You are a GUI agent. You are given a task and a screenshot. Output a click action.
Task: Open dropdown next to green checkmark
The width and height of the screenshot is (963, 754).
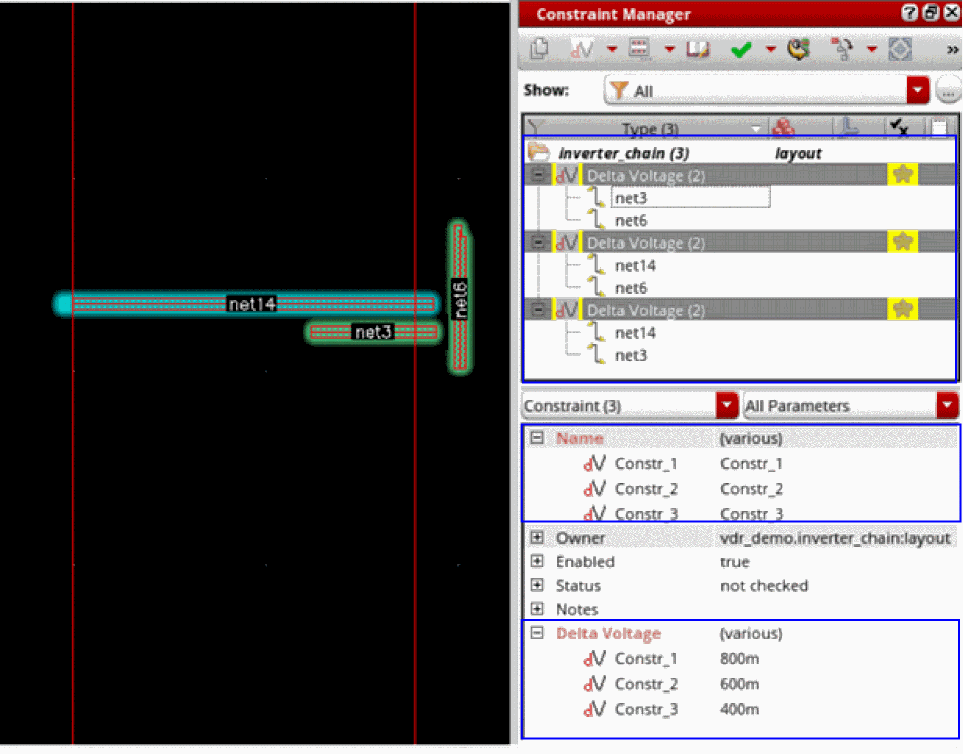(770, 49)
